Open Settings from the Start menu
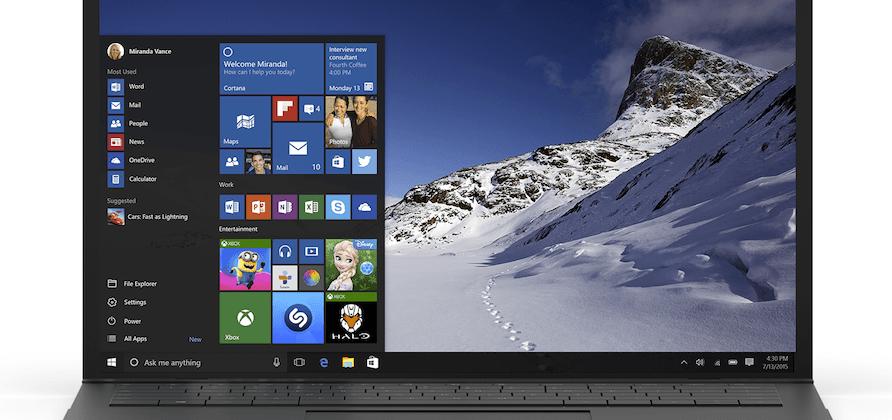 pos(134,302)
